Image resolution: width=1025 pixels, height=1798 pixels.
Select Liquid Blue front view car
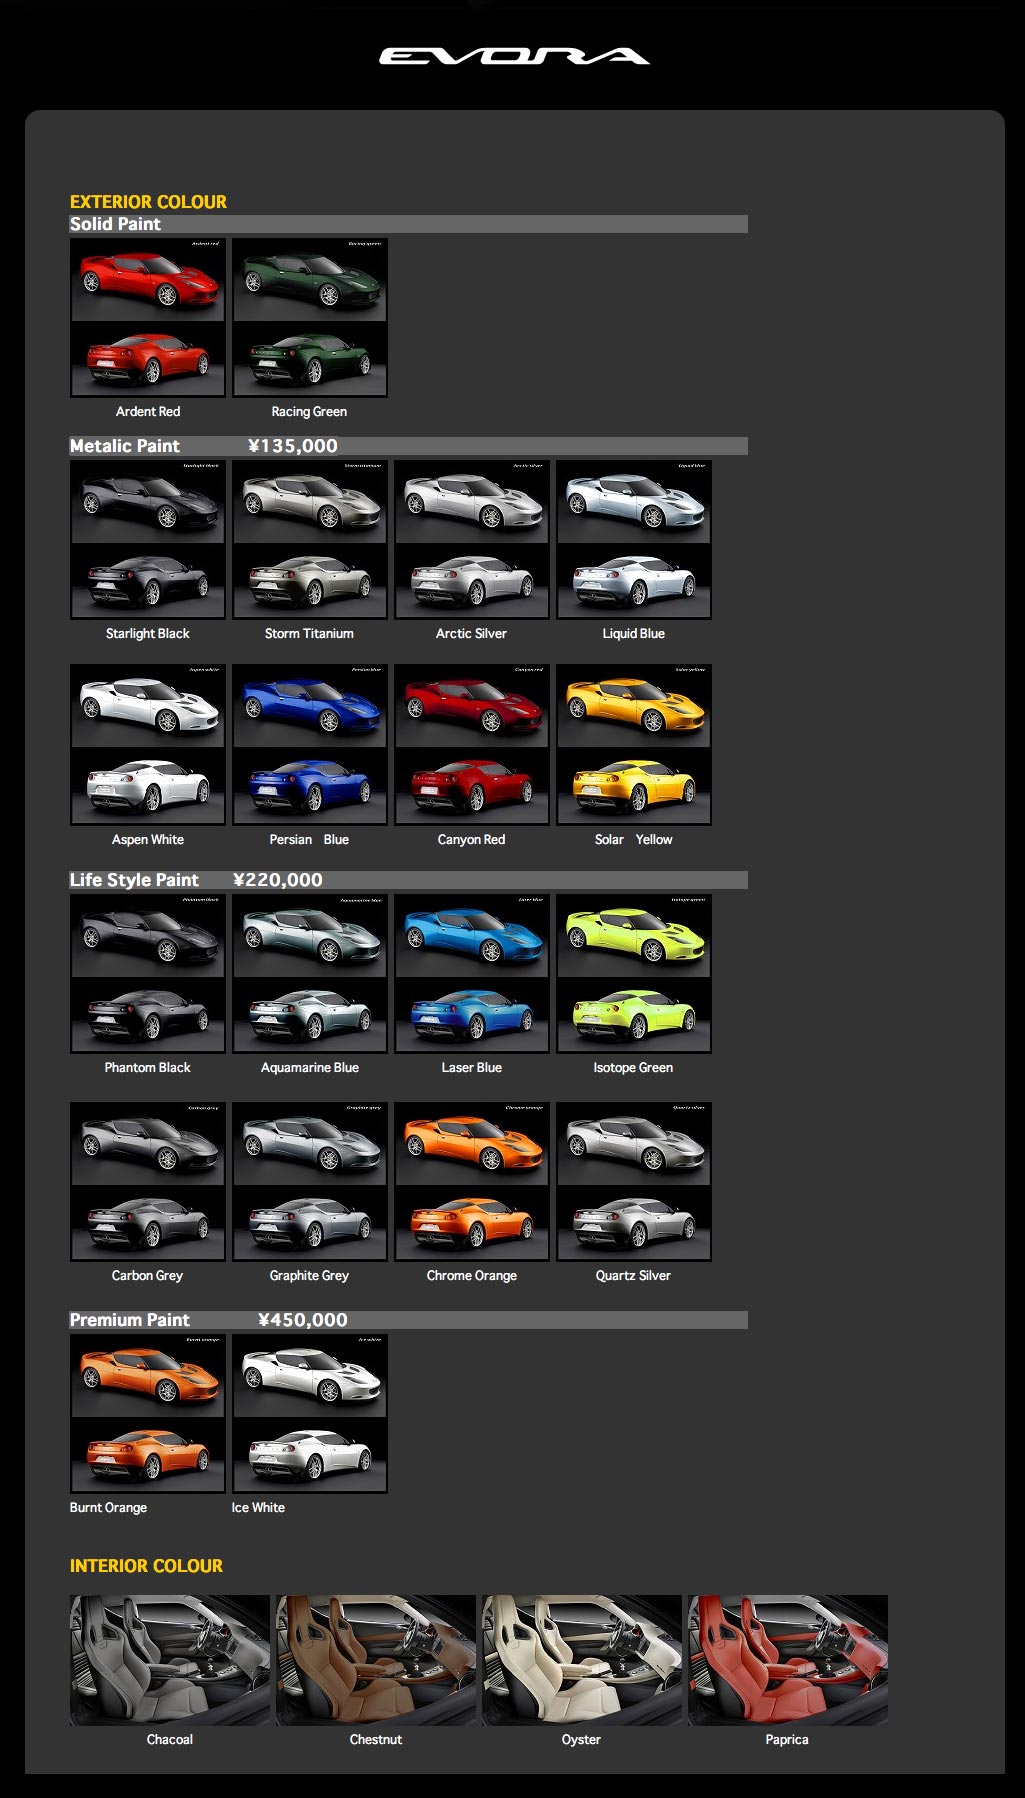pyautogui.click(x=634, y=502)
